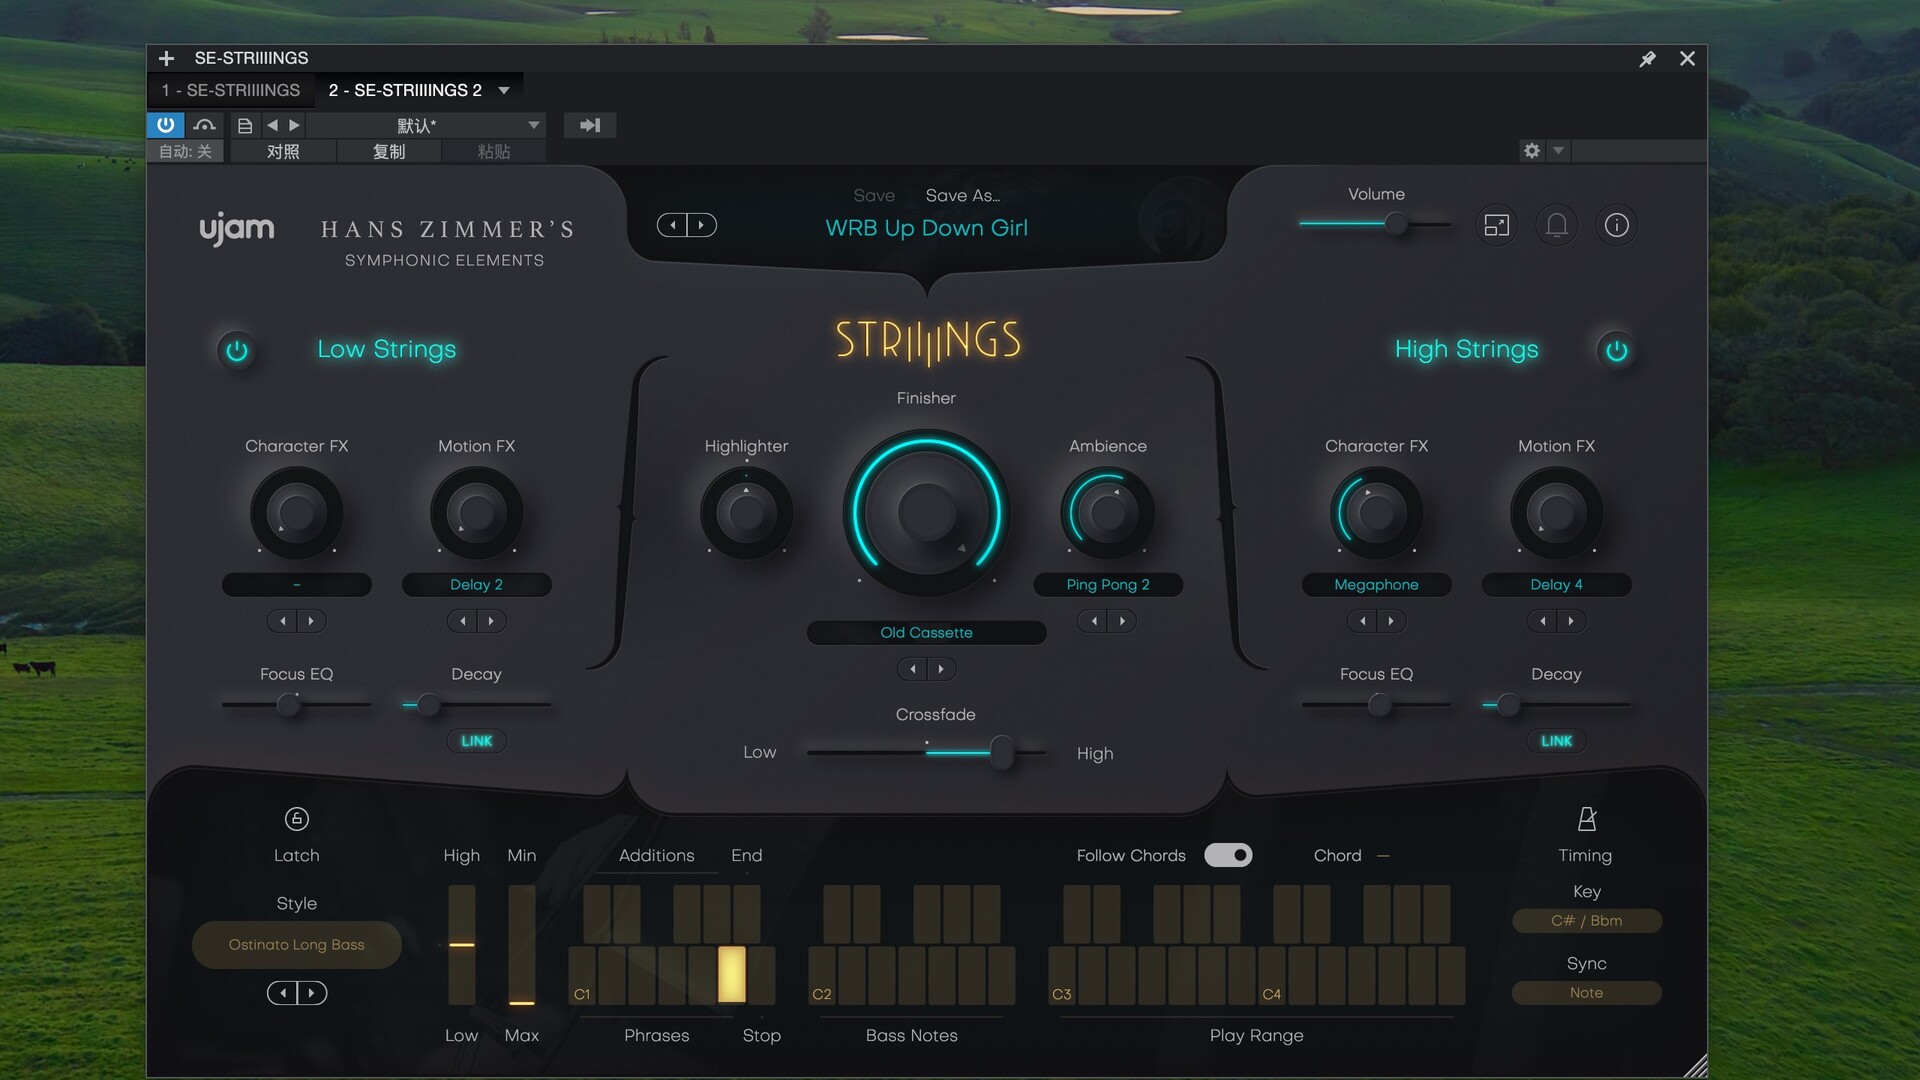Click the Highlighter knob
Viewport: 1920px width, 1080px height.
click(x=747, y=513)
